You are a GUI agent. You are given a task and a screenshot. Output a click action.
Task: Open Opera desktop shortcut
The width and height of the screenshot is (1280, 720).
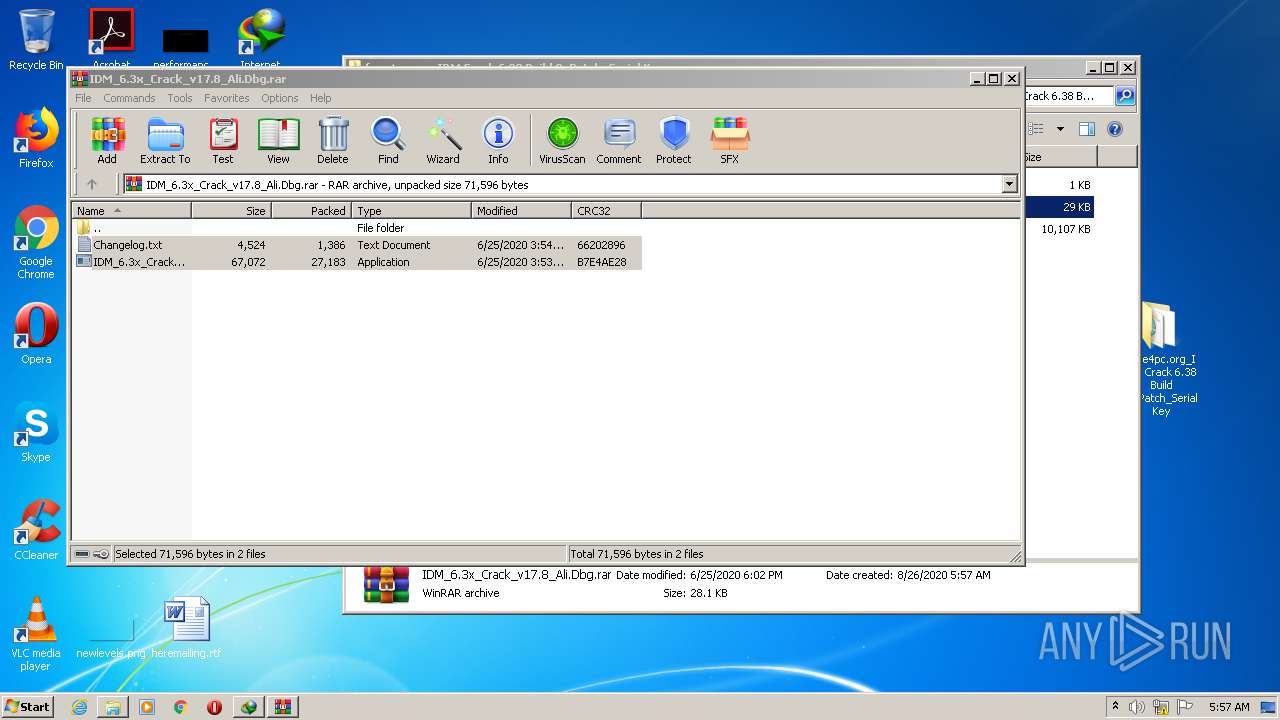point(36,335)
